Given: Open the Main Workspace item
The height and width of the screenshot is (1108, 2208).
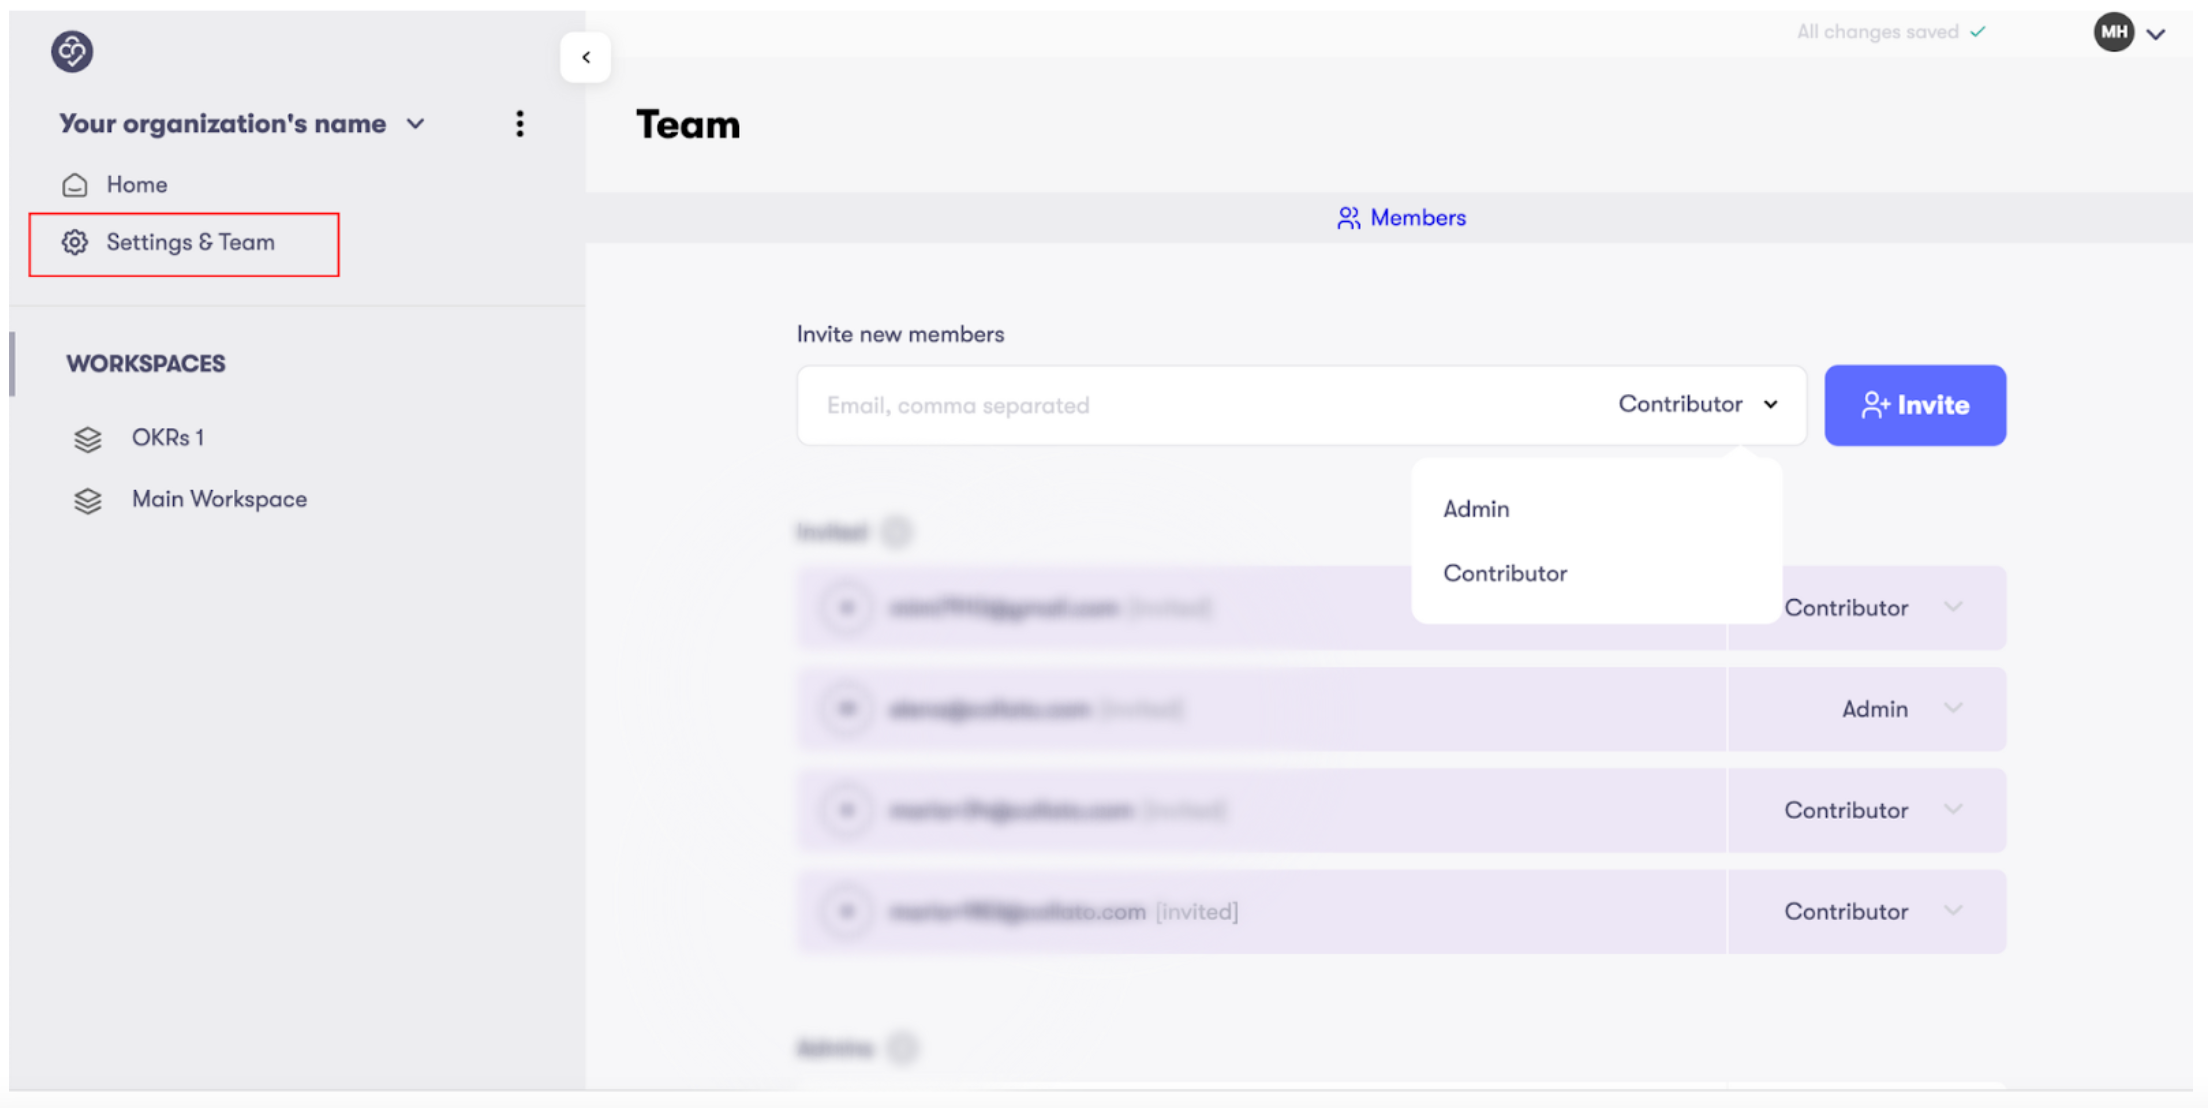Looking at the screenshot, I should pos(219,499).
